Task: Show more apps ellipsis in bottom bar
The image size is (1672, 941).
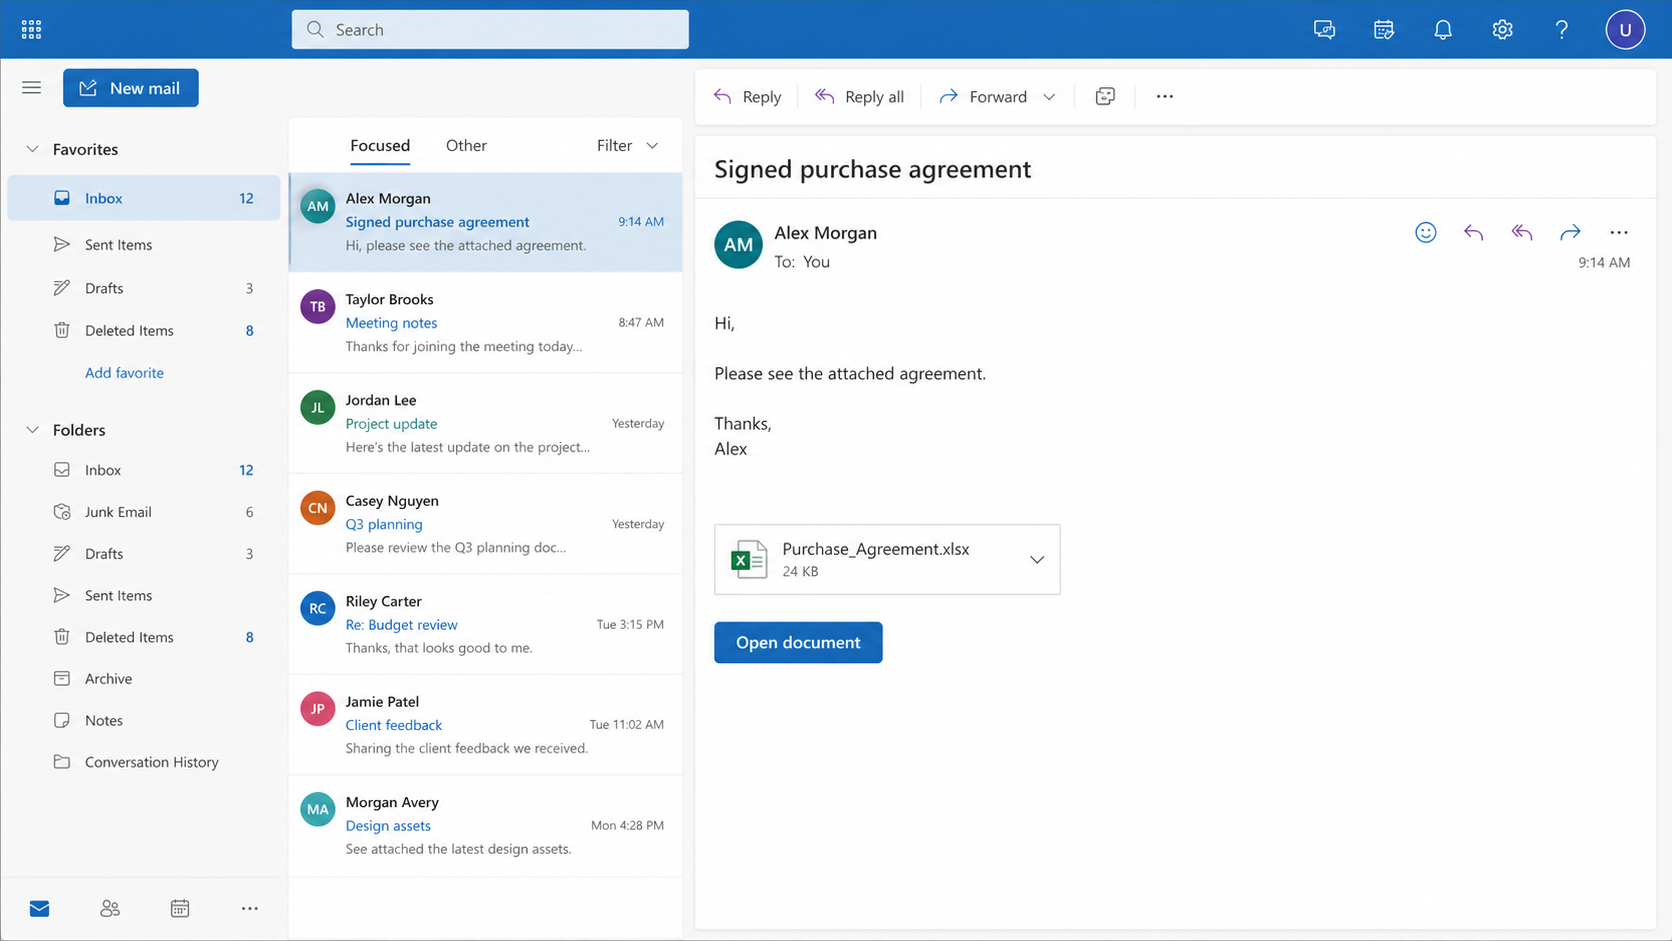Action: tap(250, 908)
